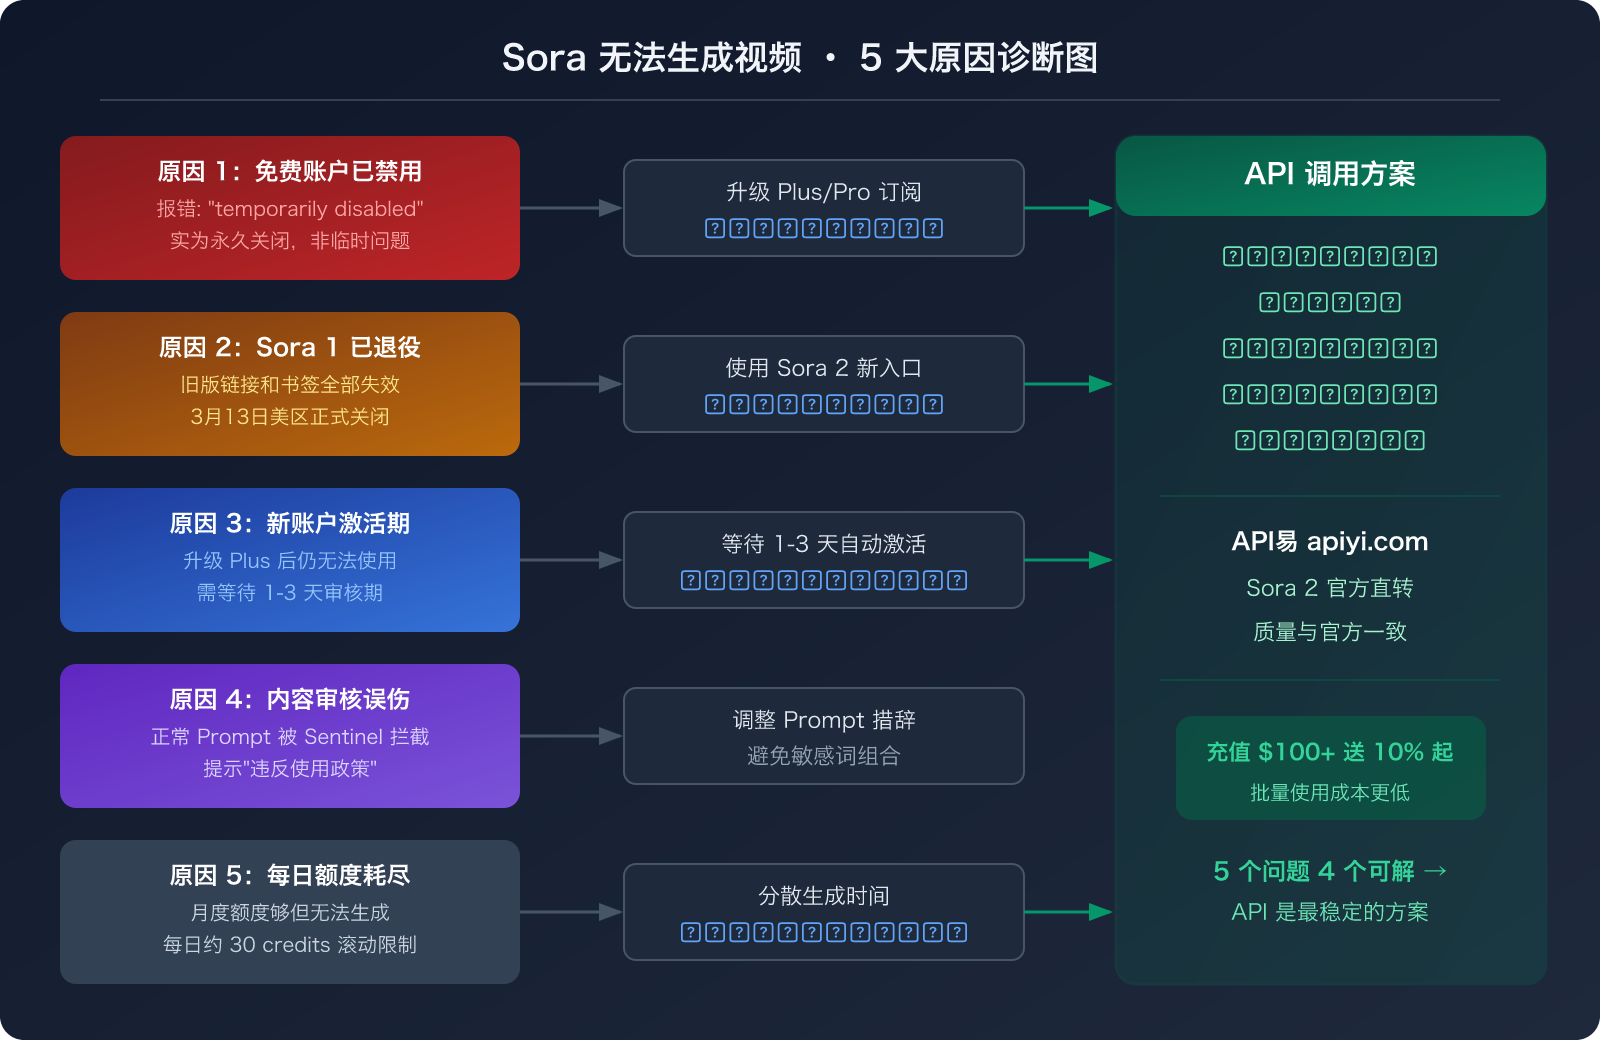
Task: Click the green arrow pointing to API 调用方案
Action: (x=1070, y=207)
